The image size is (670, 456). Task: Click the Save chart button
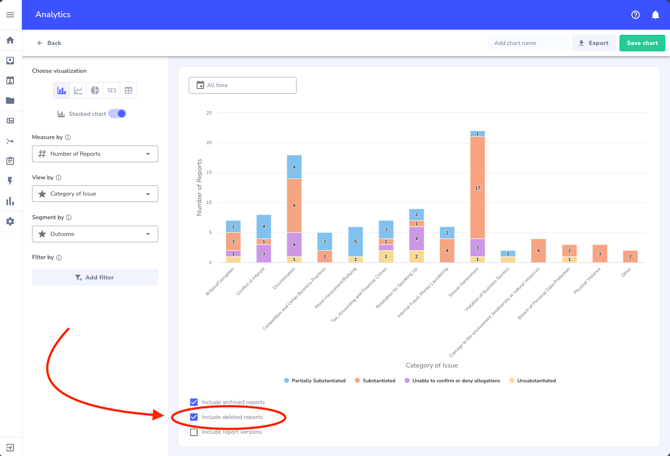641,43
